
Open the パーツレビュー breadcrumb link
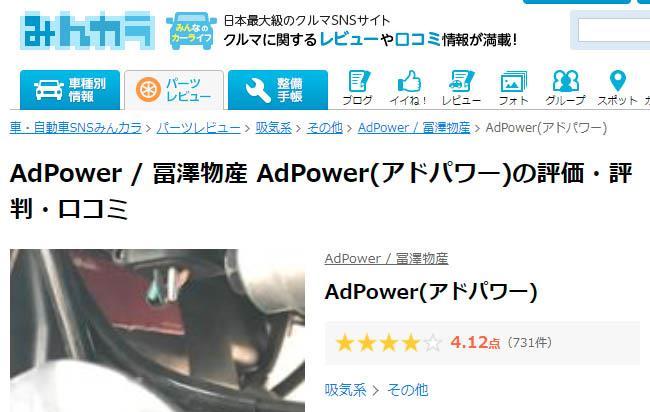(x=199, y=128)
